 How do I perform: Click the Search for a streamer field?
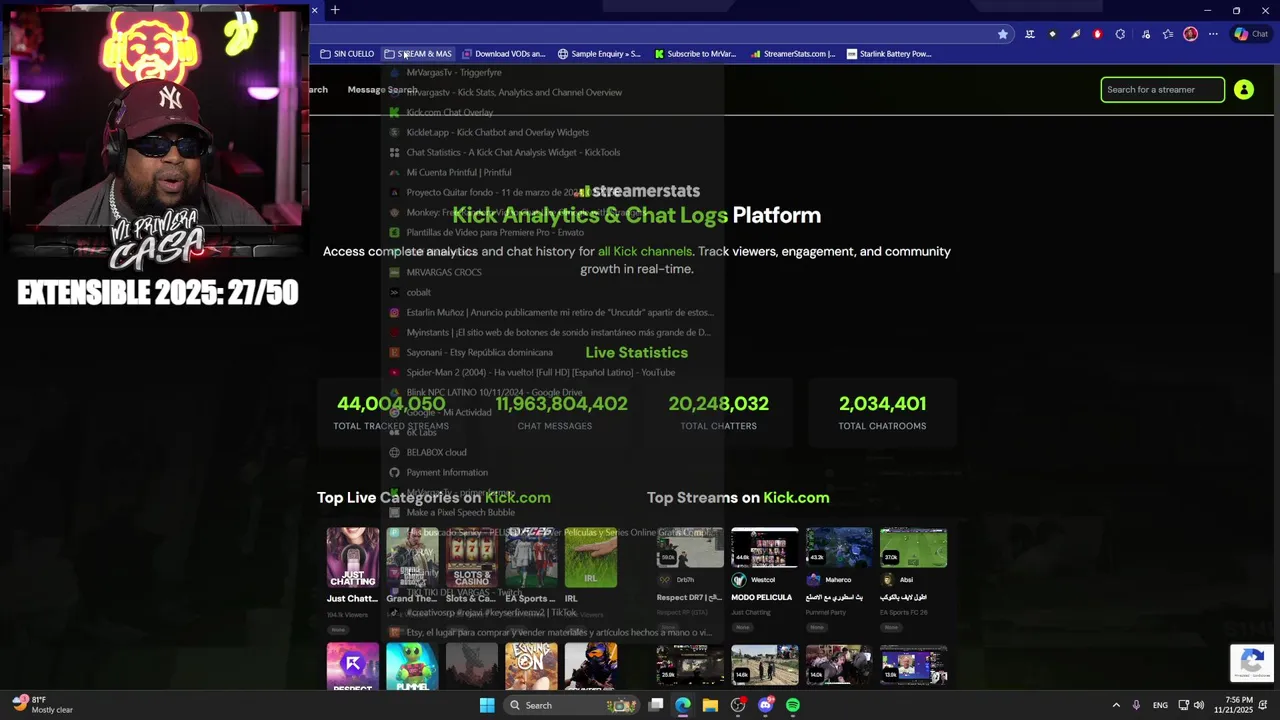pos(1162,90)
